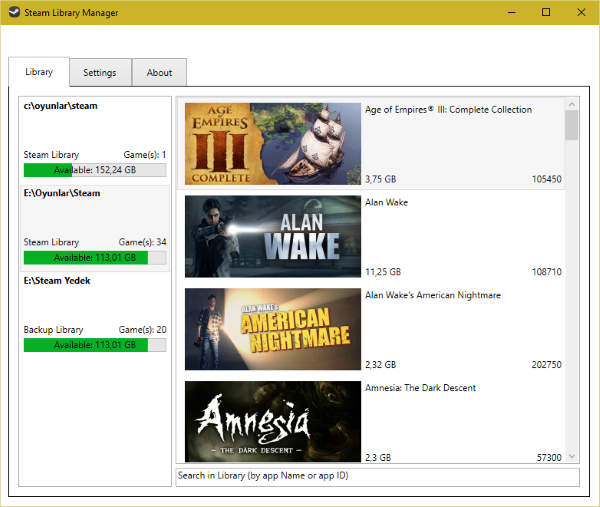Click the game list scroll up arrow
Image resolution: width=600 pixels, height=507 pixels.
(x=572, y=104)
